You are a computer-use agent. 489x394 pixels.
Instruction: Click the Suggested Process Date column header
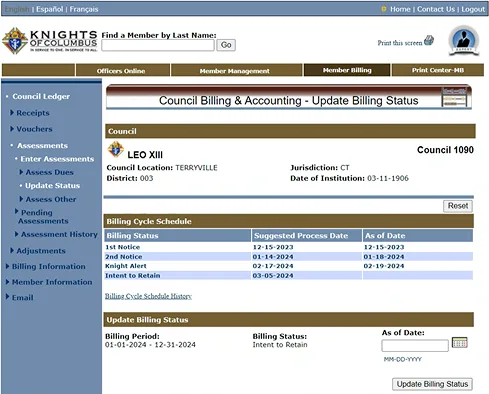[x=307, y=236]
